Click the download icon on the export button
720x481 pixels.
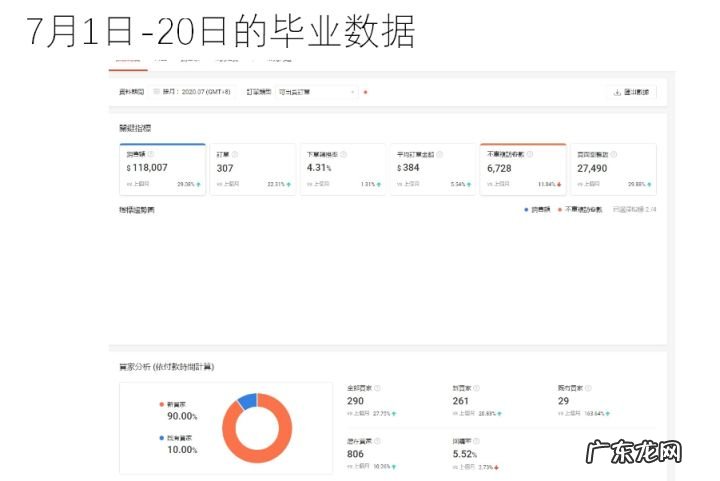tap(617, 92)
